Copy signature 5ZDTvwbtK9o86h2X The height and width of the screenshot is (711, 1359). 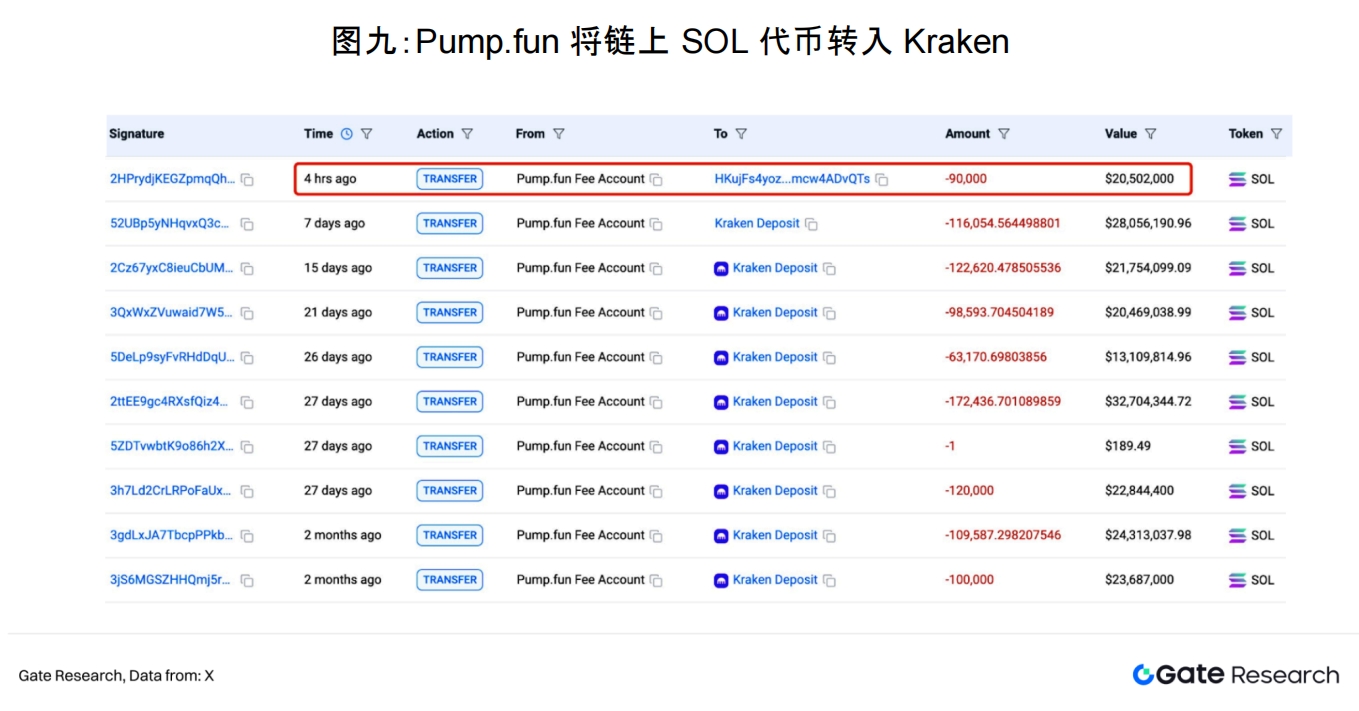pyautogui.click(x=247, y=447)
